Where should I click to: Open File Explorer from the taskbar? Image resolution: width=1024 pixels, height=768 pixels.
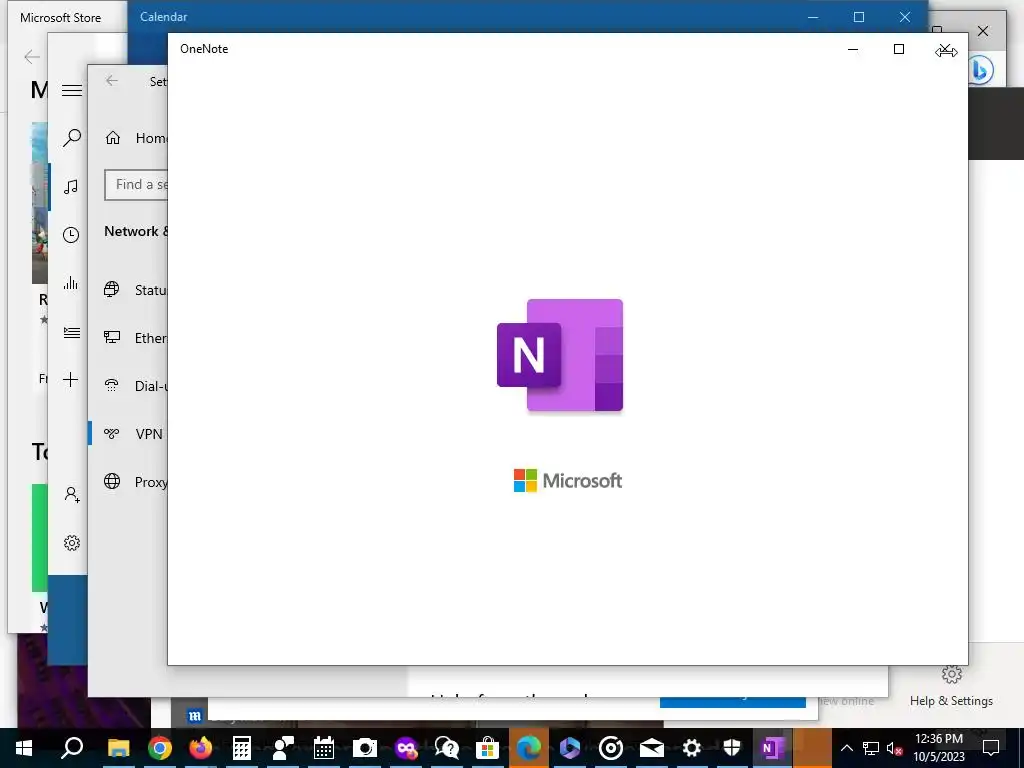(x=118, y=748)
